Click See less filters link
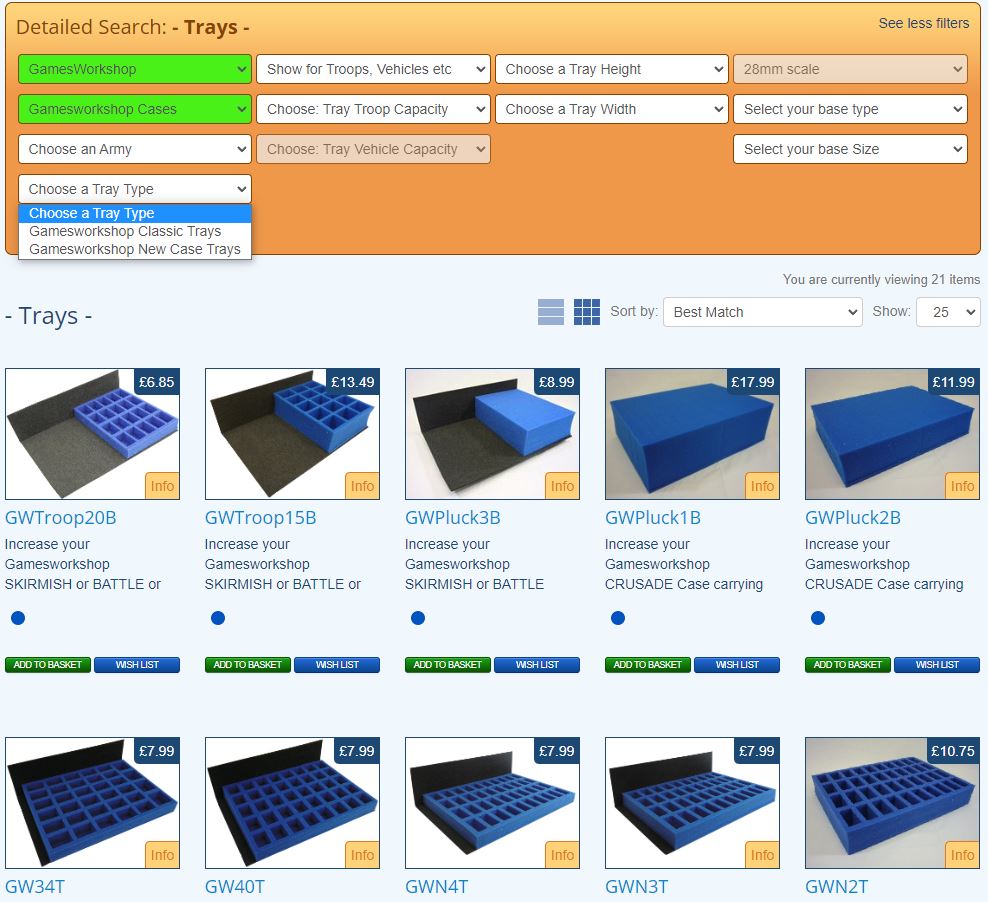 [923, 23]
